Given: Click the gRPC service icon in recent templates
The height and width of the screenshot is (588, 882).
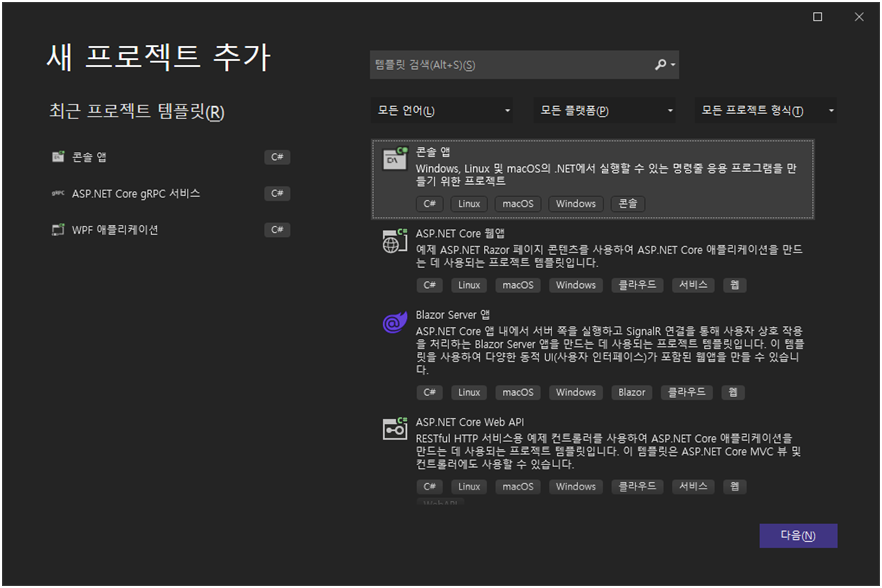Looking at the screenshot, I should click(58, 193).
